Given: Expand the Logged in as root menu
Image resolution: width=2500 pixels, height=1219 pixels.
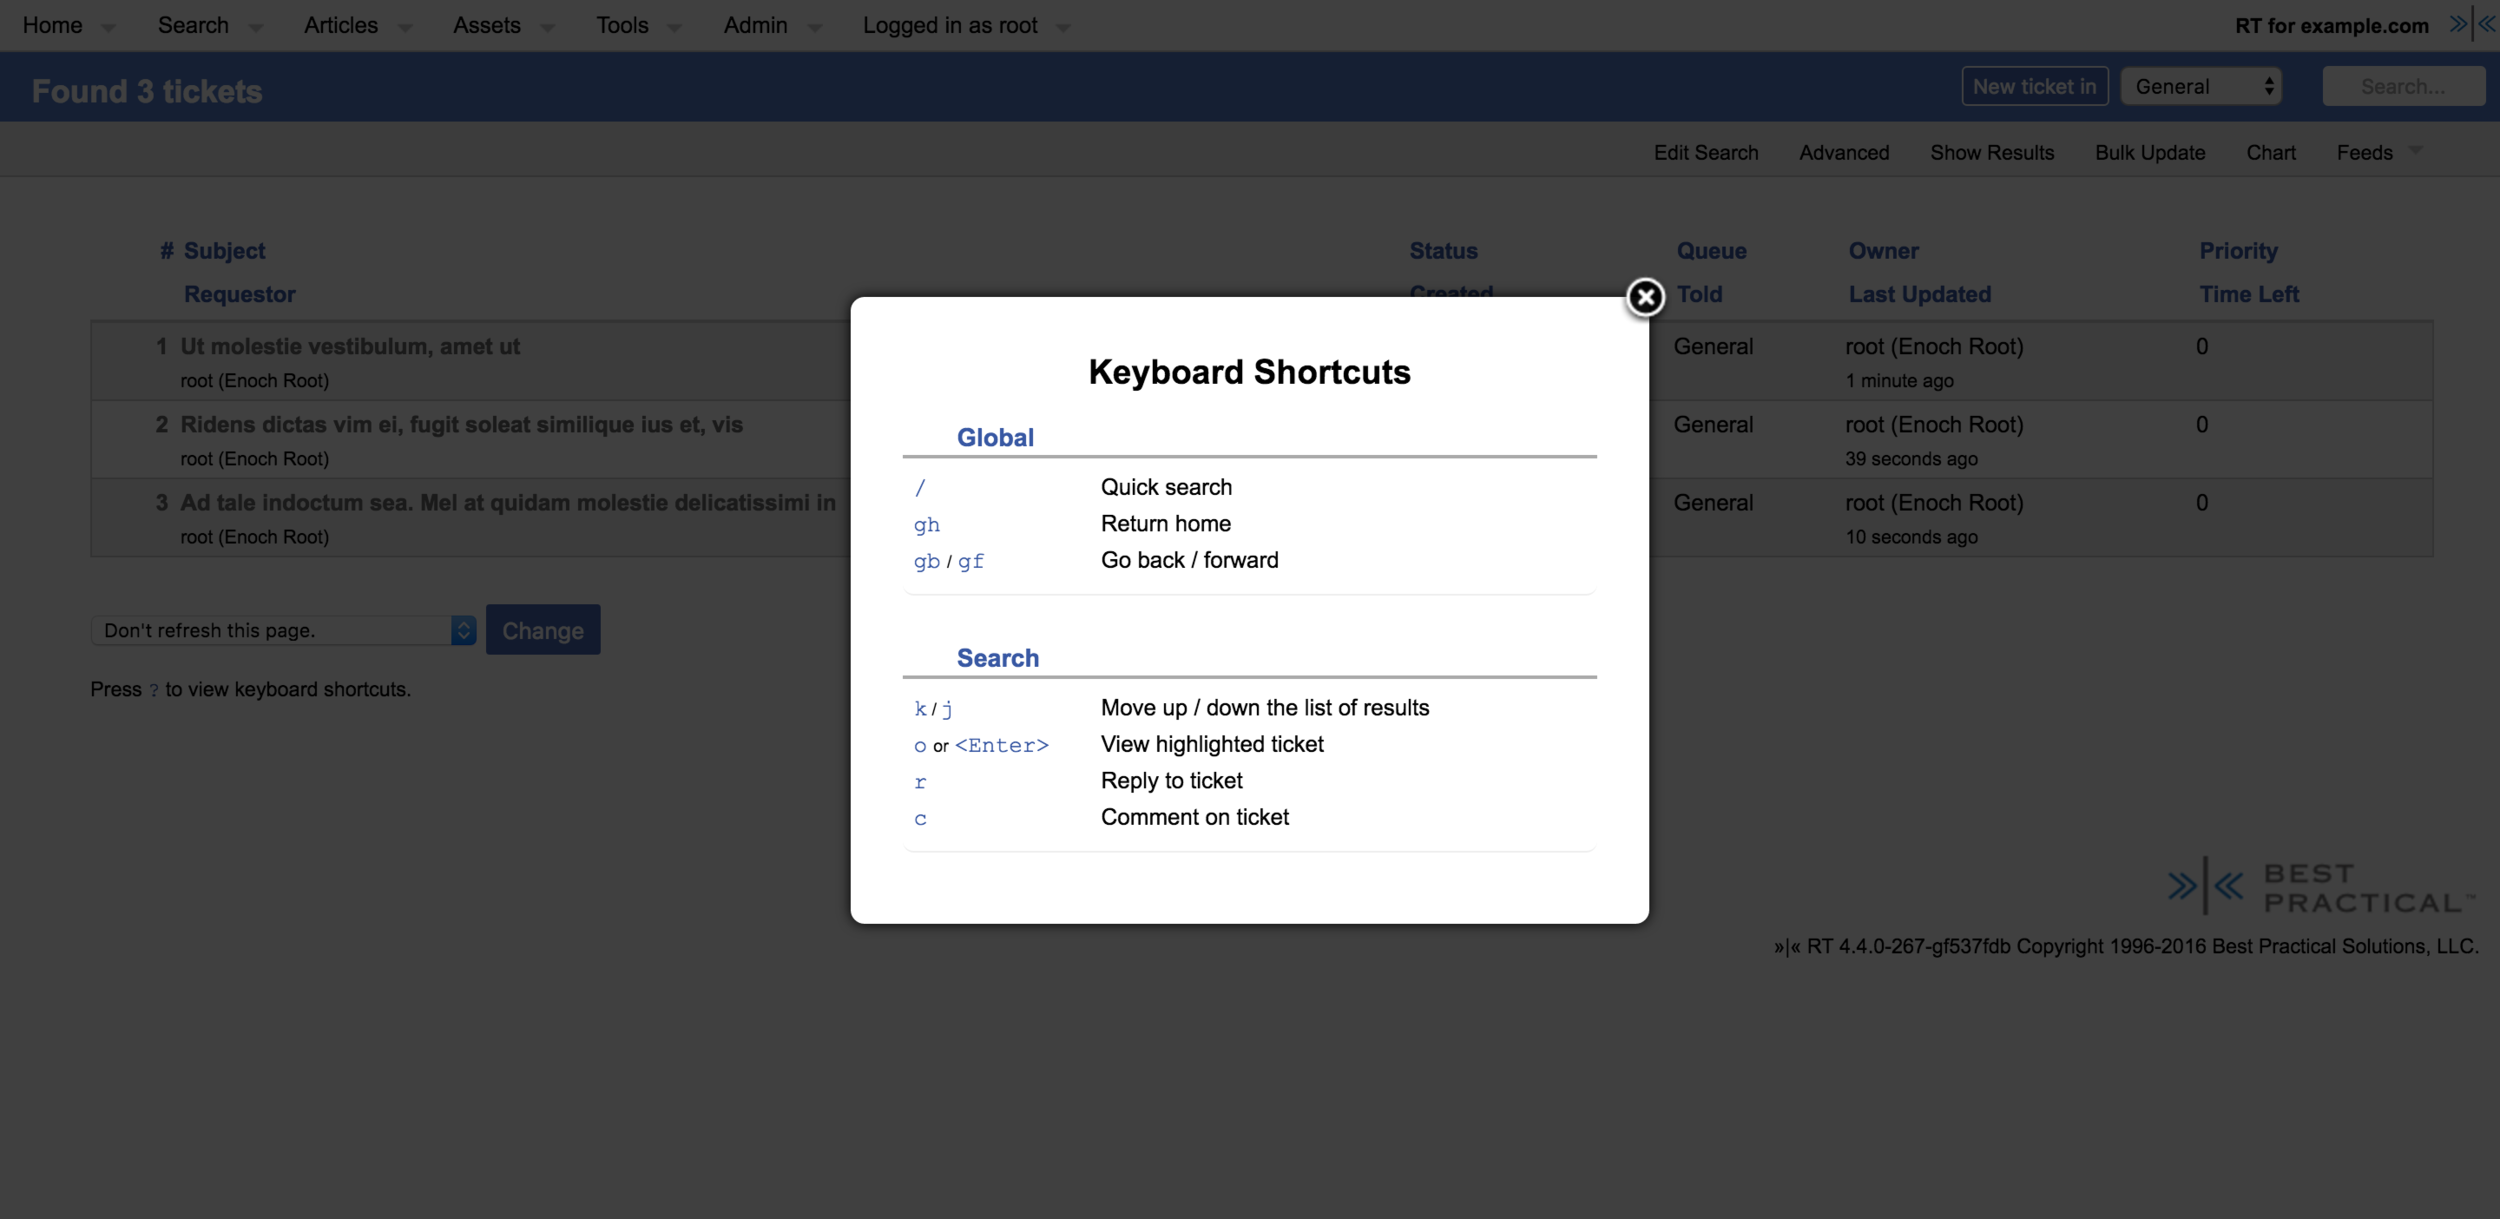Looking at the screenshot, I should [x=1060, y=27].
